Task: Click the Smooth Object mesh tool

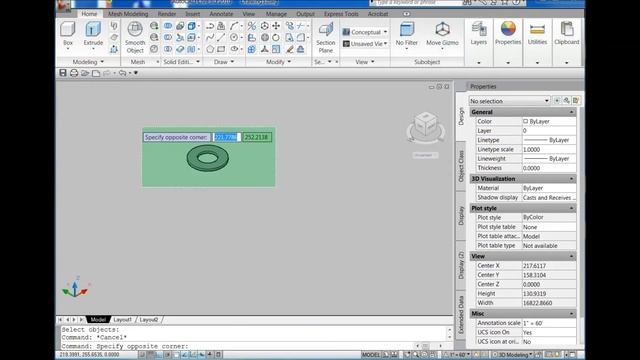Action: [135, 38]
